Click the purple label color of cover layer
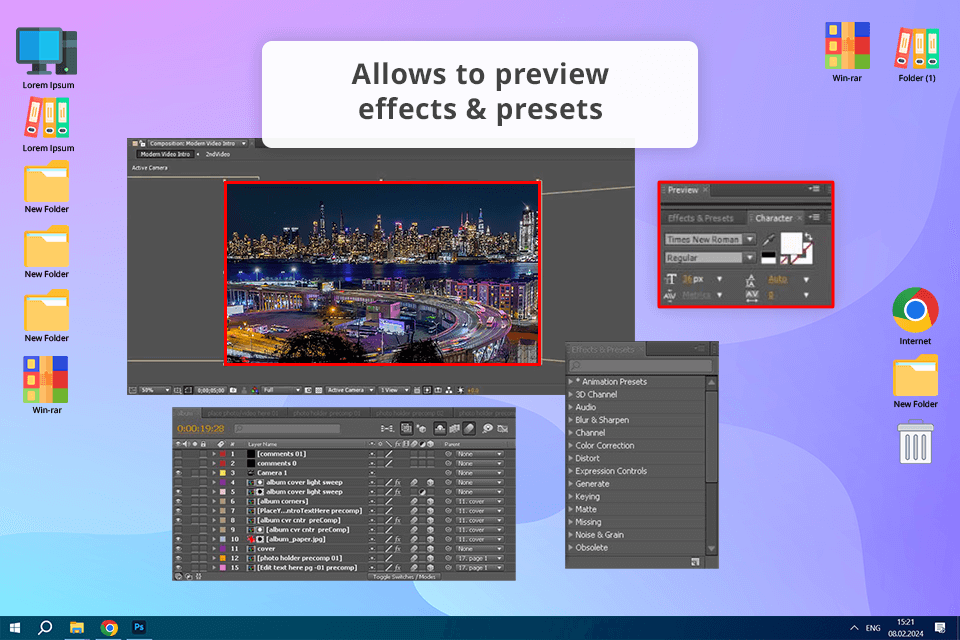The width and height of the screenshot is (960, 640). [223, 549]
